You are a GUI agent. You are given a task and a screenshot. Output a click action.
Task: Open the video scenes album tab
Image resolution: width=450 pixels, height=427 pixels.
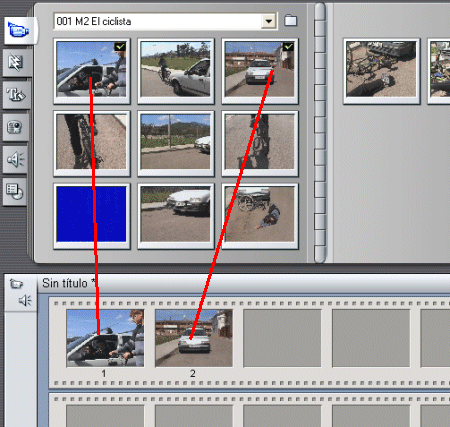(19, 30)
